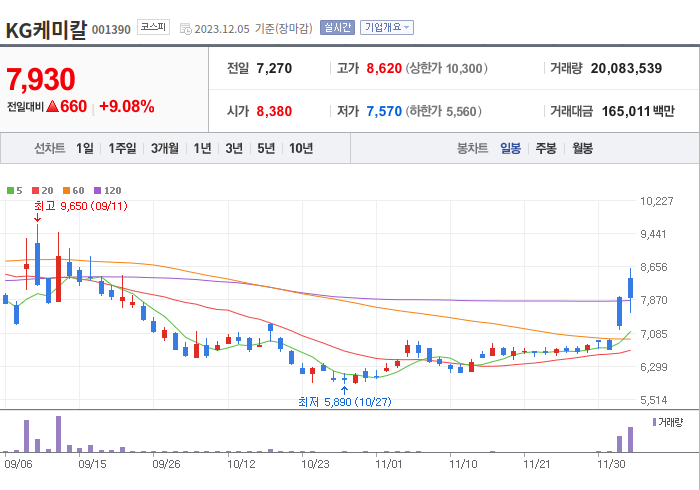700x490 pixels.
Task: Select the 3개월 line chart tab
Action: [x=165, y=148]
